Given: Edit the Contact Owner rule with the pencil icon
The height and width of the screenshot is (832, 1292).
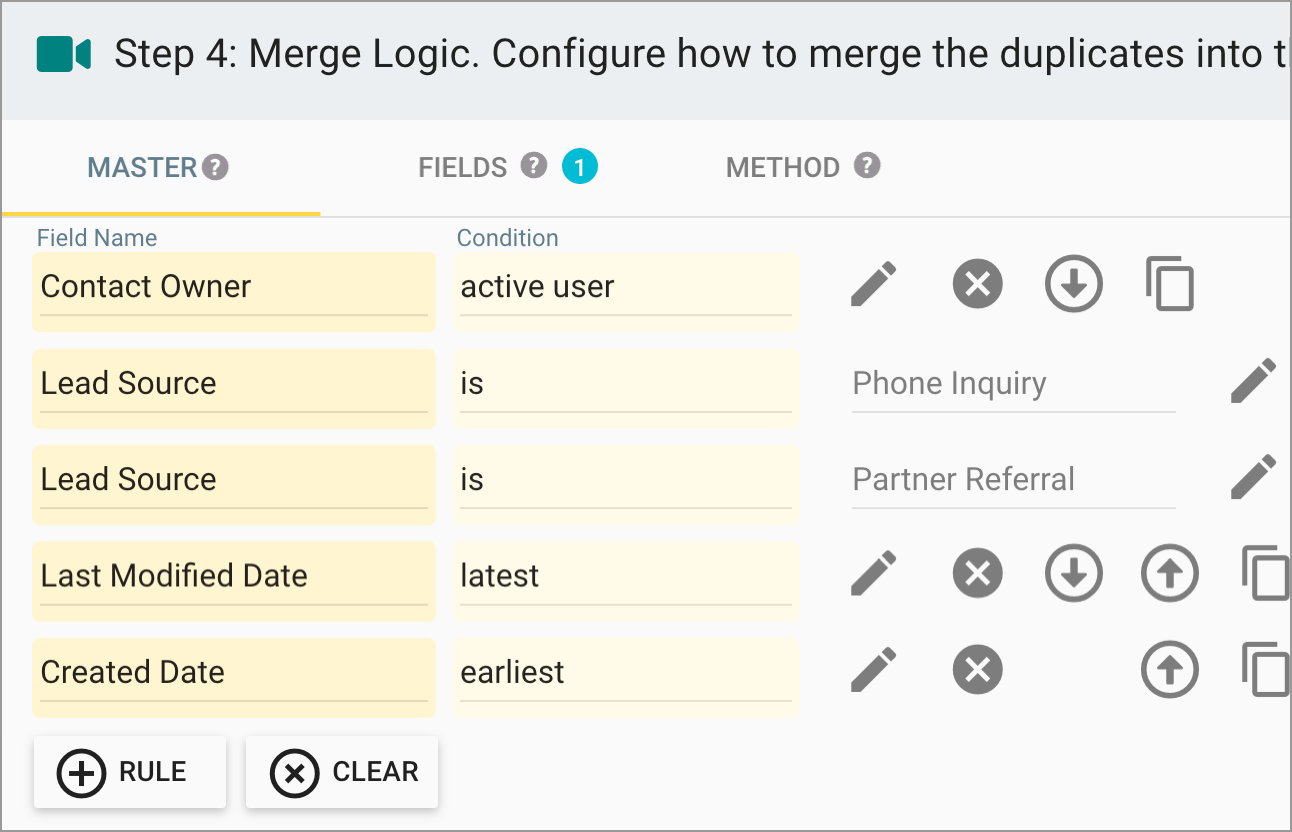Looking at the screenshot, I should tap(873, 284).
